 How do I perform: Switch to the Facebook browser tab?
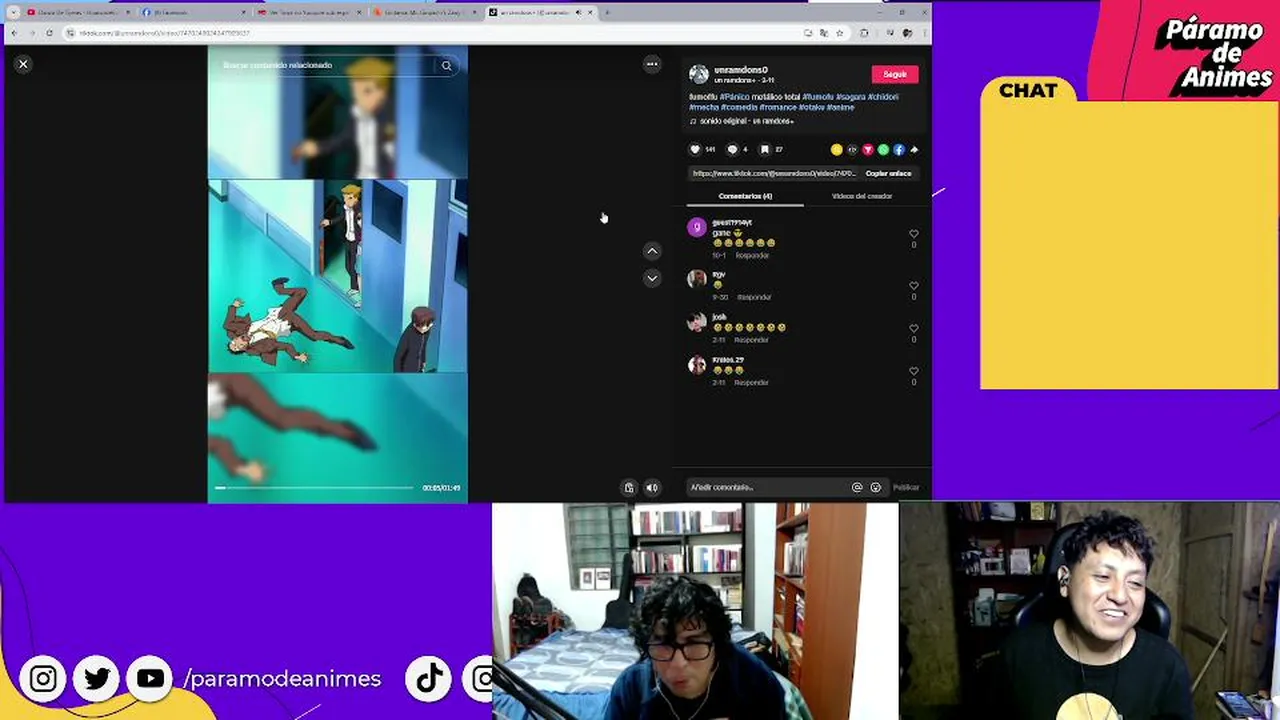(x=194, y=12)
